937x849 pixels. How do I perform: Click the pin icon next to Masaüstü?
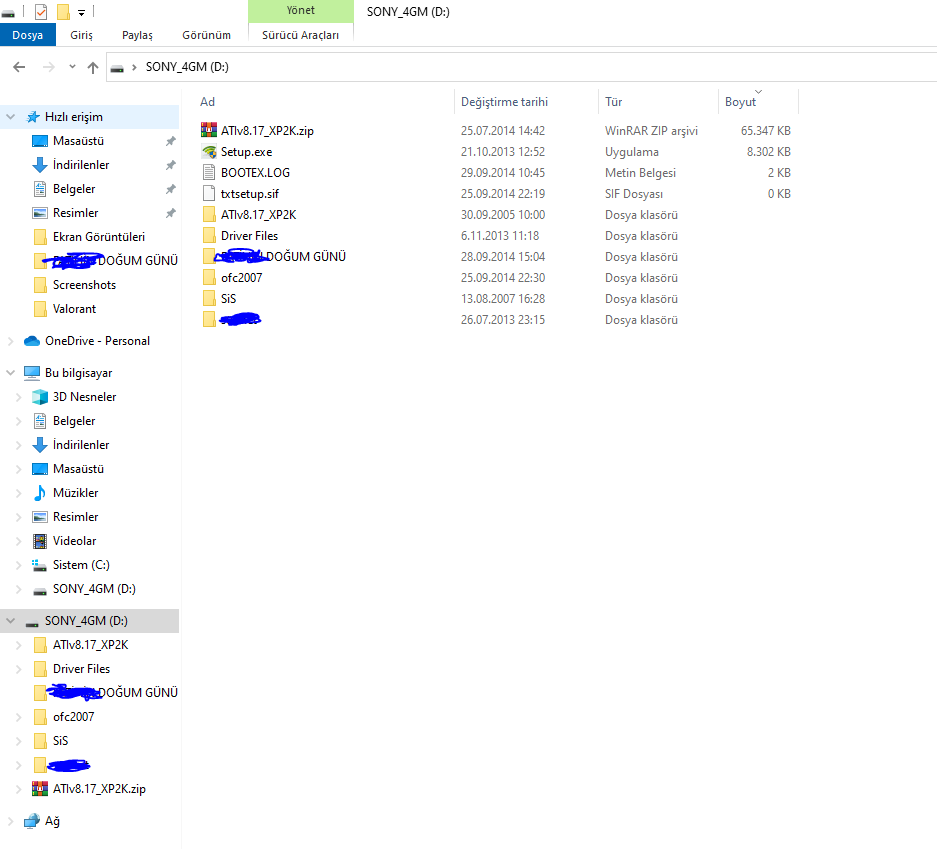click(x=170, y=141)
